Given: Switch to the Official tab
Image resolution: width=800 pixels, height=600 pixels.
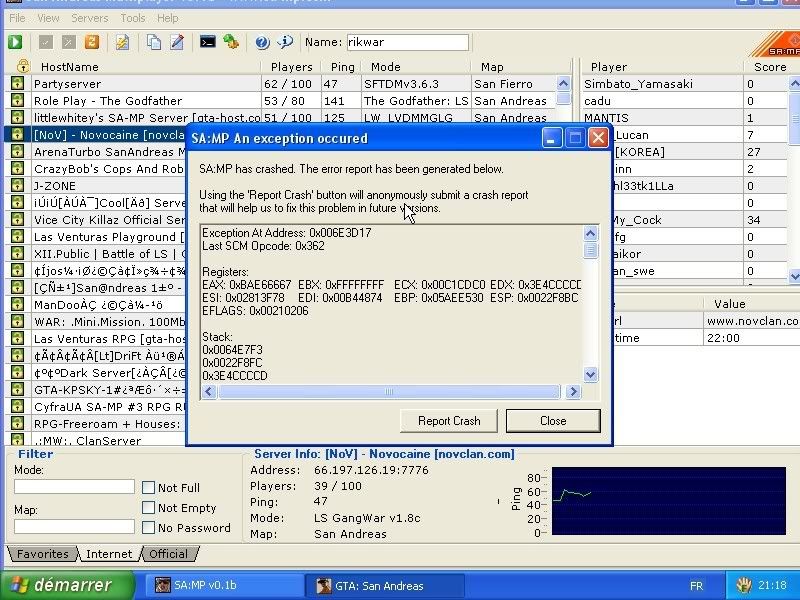Looking at the screenshot, I should [168, 554].
